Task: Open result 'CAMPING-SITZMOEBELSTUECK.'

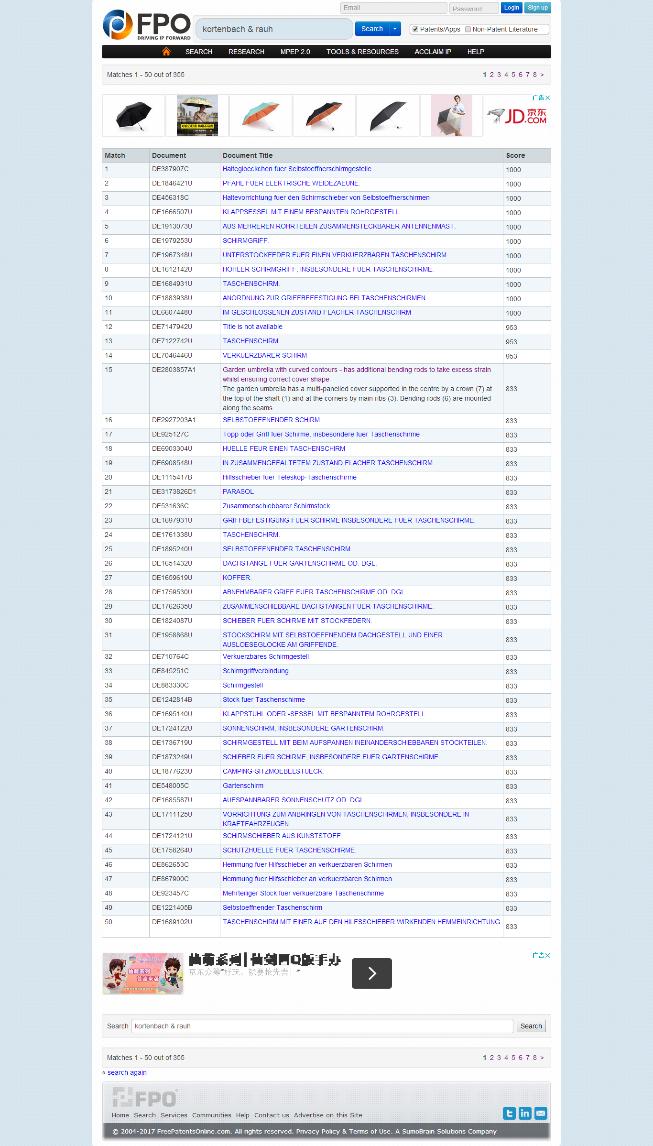Action: point(273,772)
